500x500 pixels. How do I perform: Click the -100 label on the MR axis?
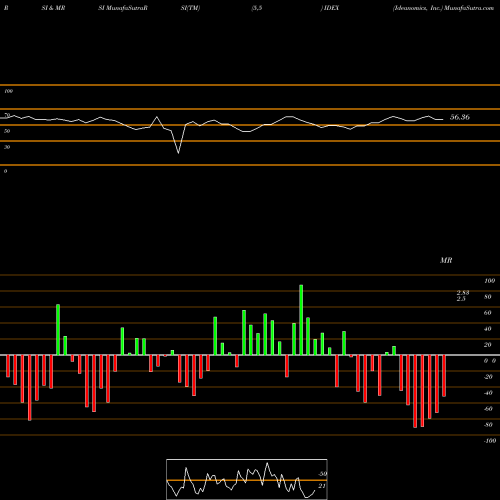point(490,441)
